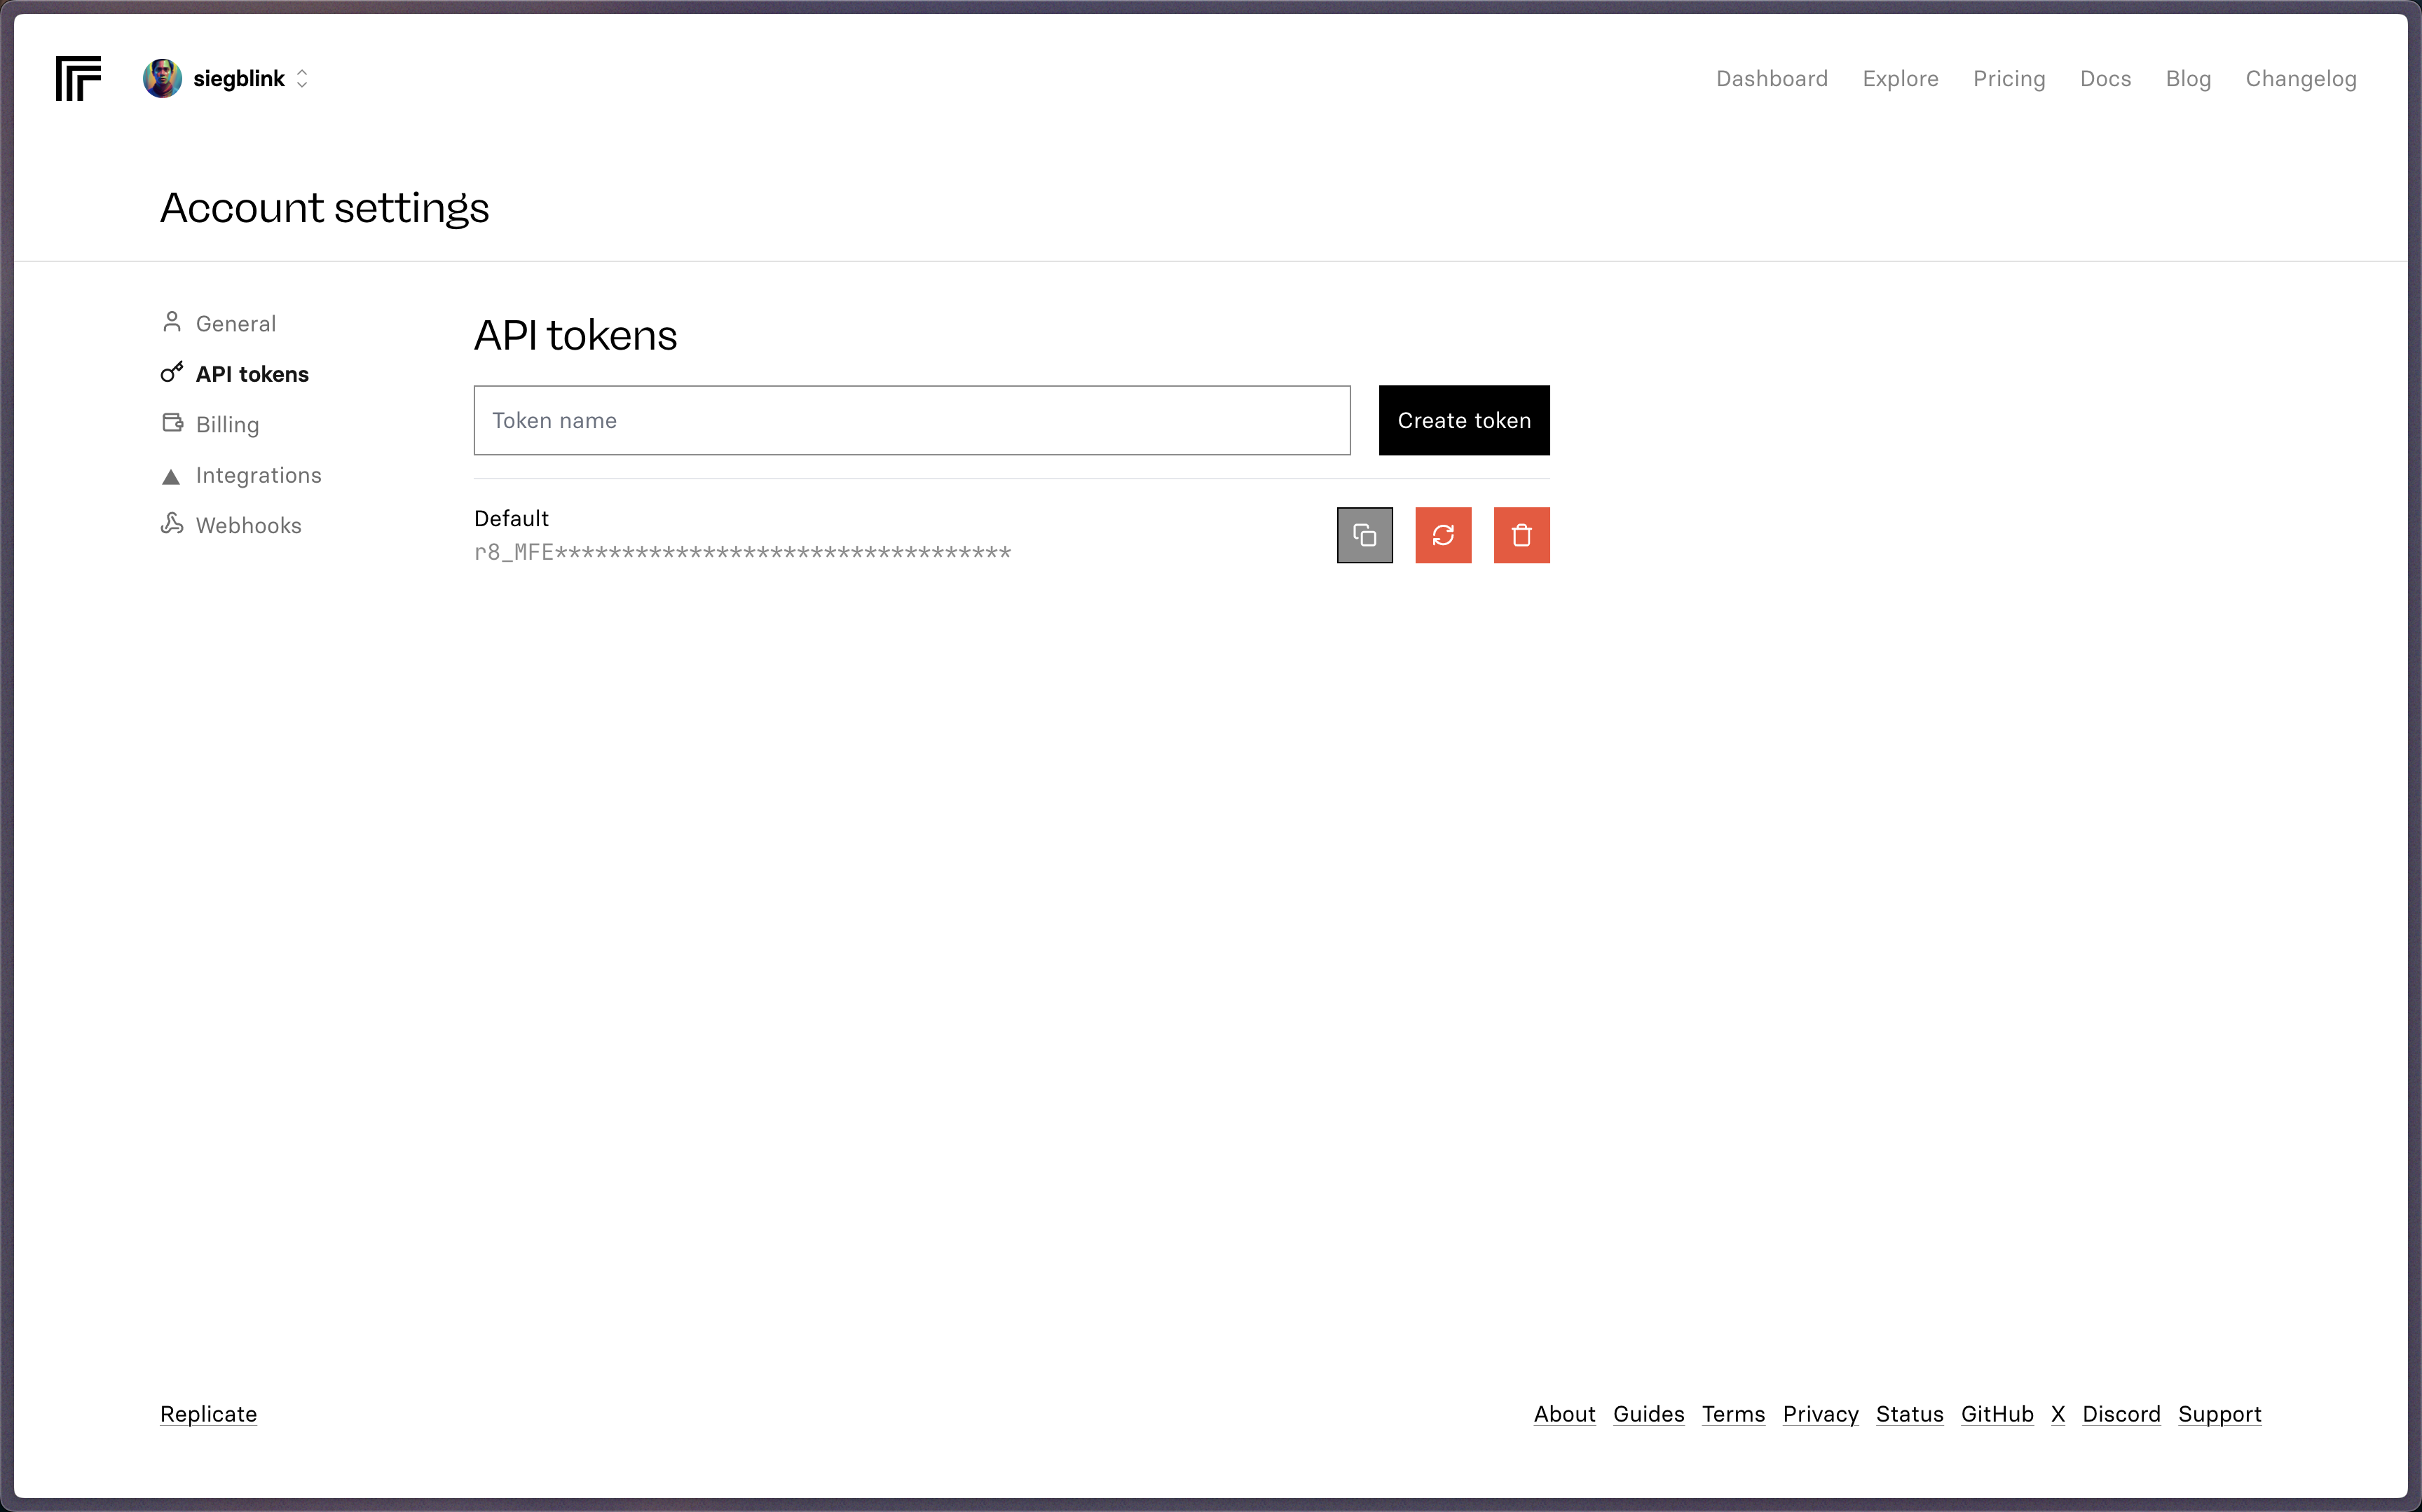Open the Explore page

tap(1899, 78)
